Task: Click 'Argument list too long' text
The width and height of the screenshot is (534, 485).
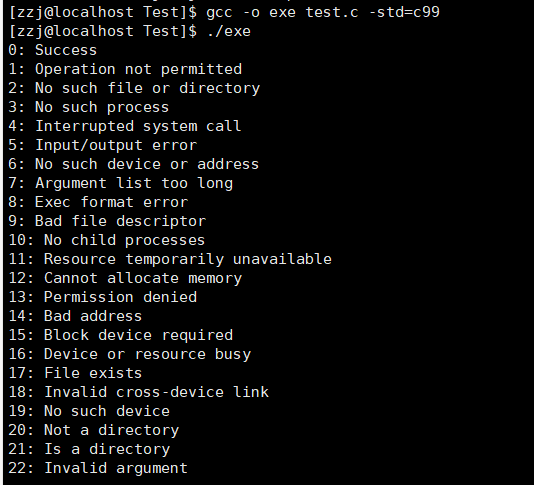Action: coord(134,184)
